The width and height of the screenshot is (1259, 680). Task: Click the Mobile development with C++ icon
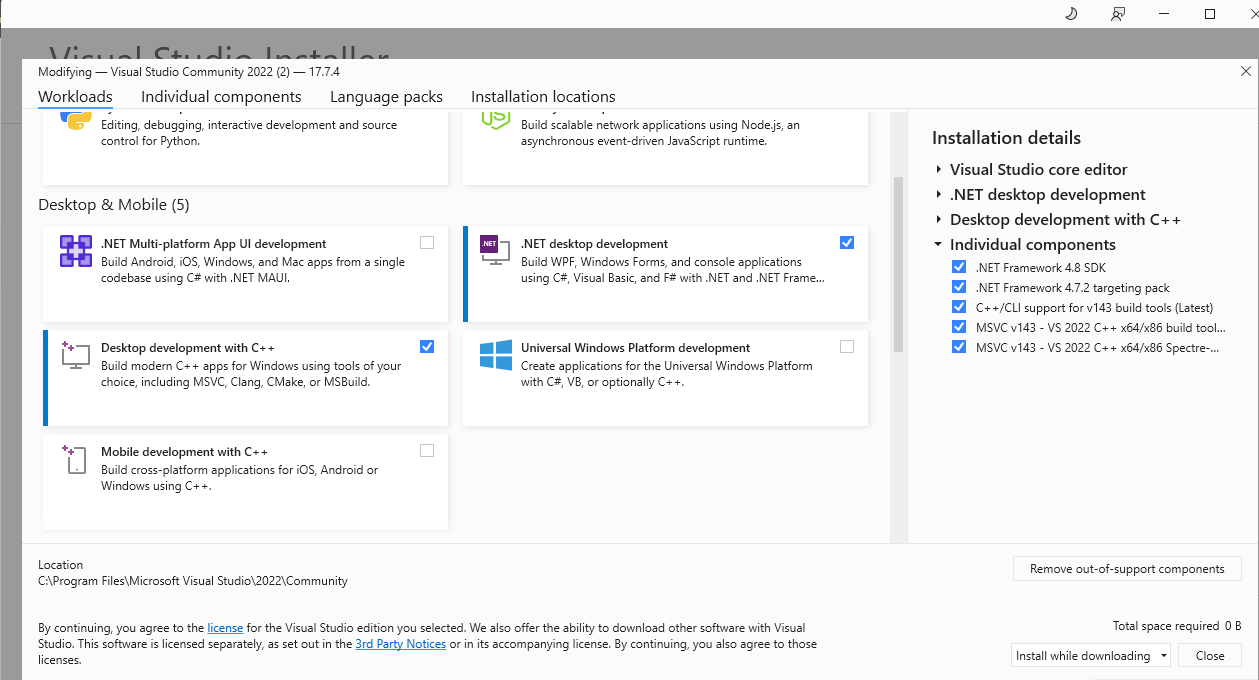[75, 459]
